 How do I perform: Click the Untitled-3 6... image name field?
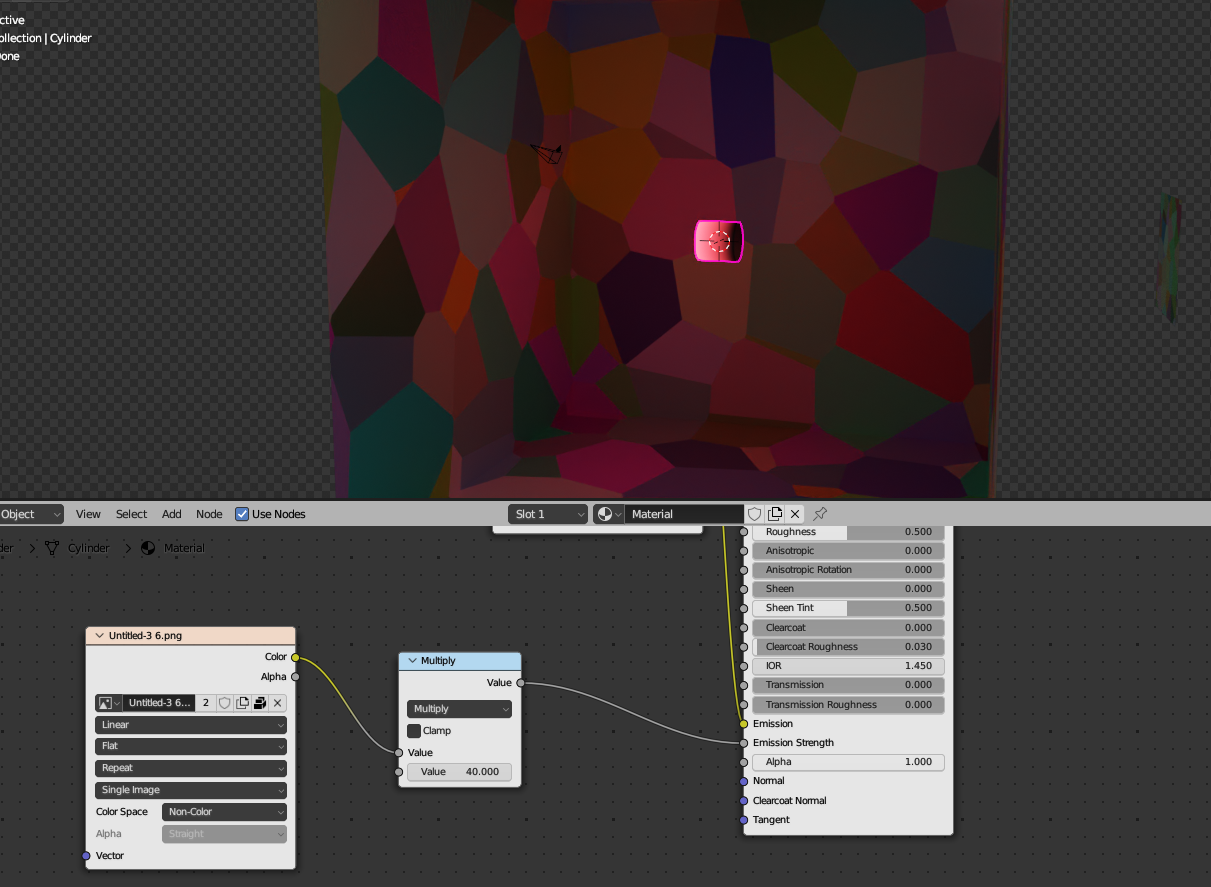159,703
